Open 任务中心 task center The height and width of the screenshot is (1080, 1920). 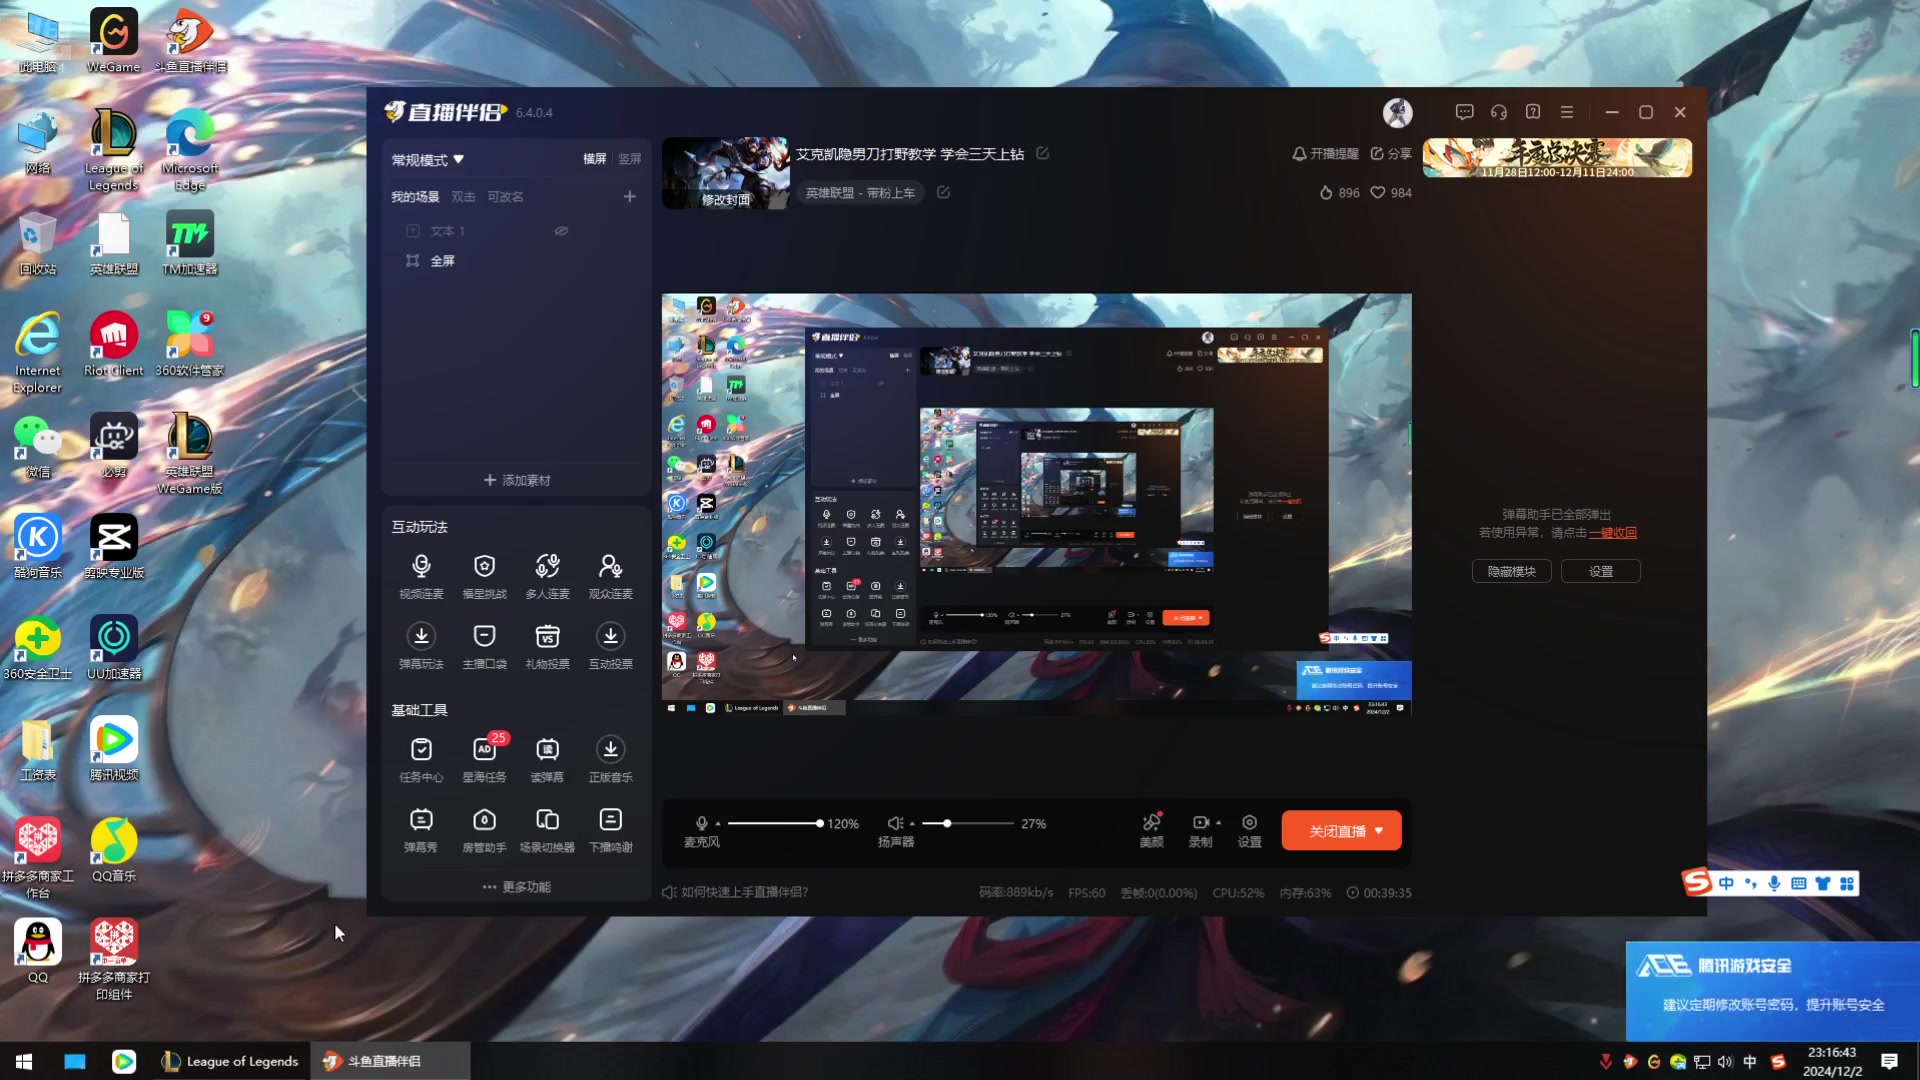point(421,759)
